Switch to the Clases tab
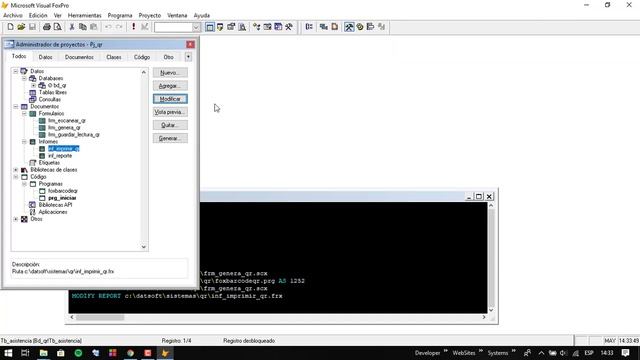The height and width of the screenshot is (360, 640). click(114, 57)
